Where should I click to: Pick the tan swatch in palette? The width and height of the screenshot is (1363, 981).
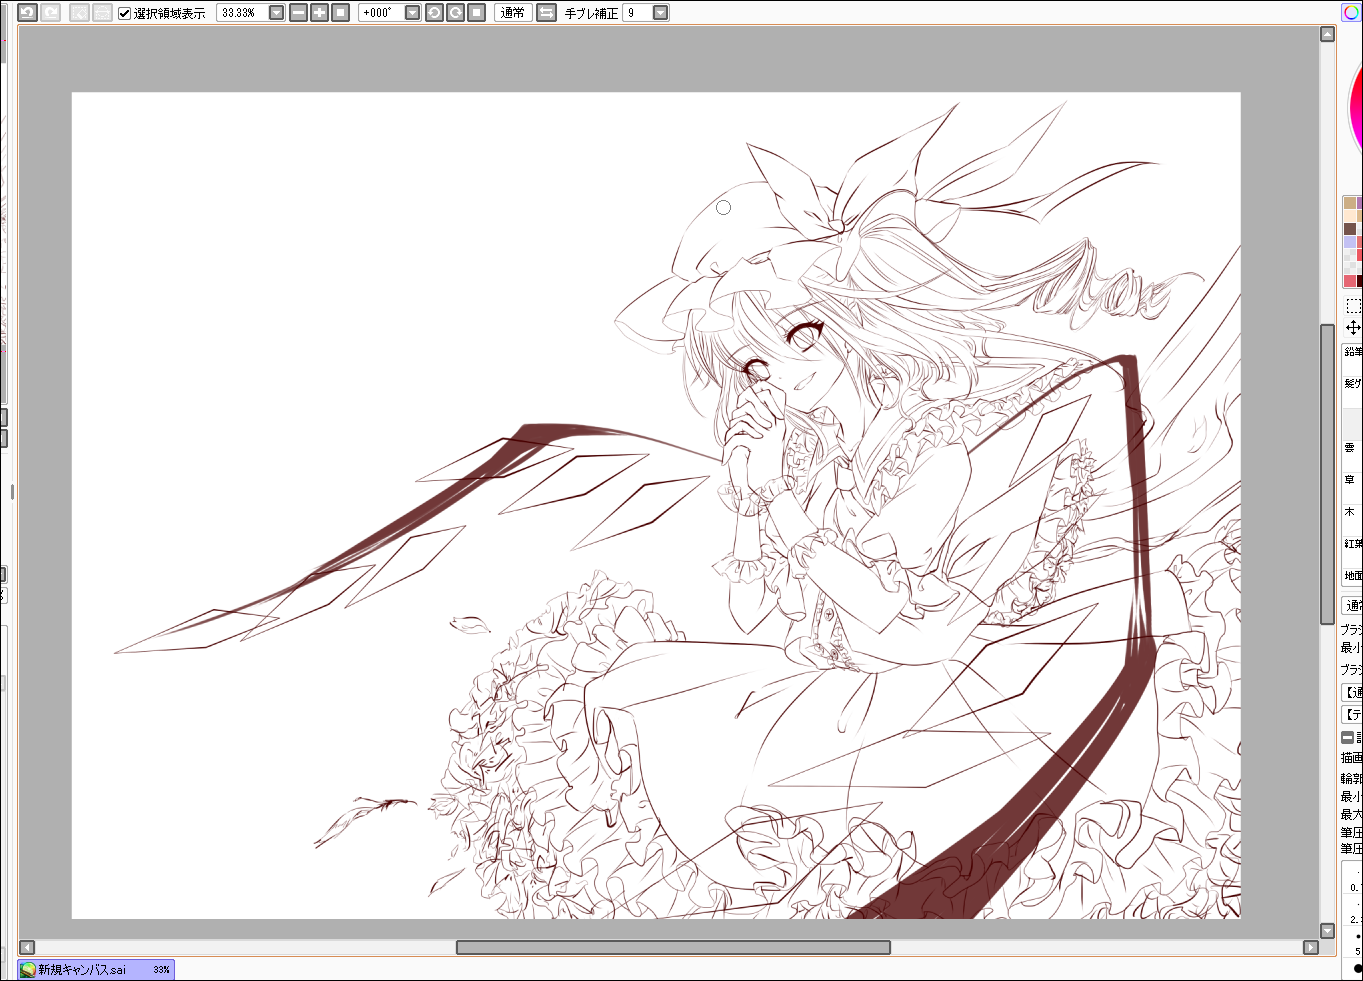[1349, 203]
